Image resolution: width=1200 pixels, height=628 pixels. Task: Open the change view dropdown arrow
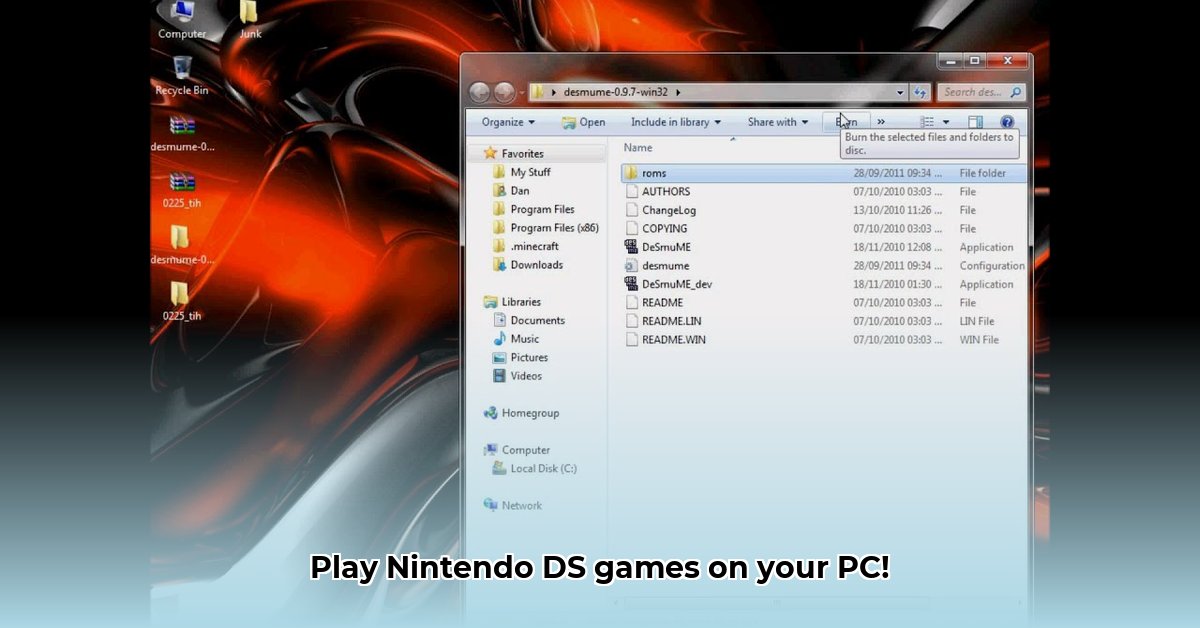946,121
